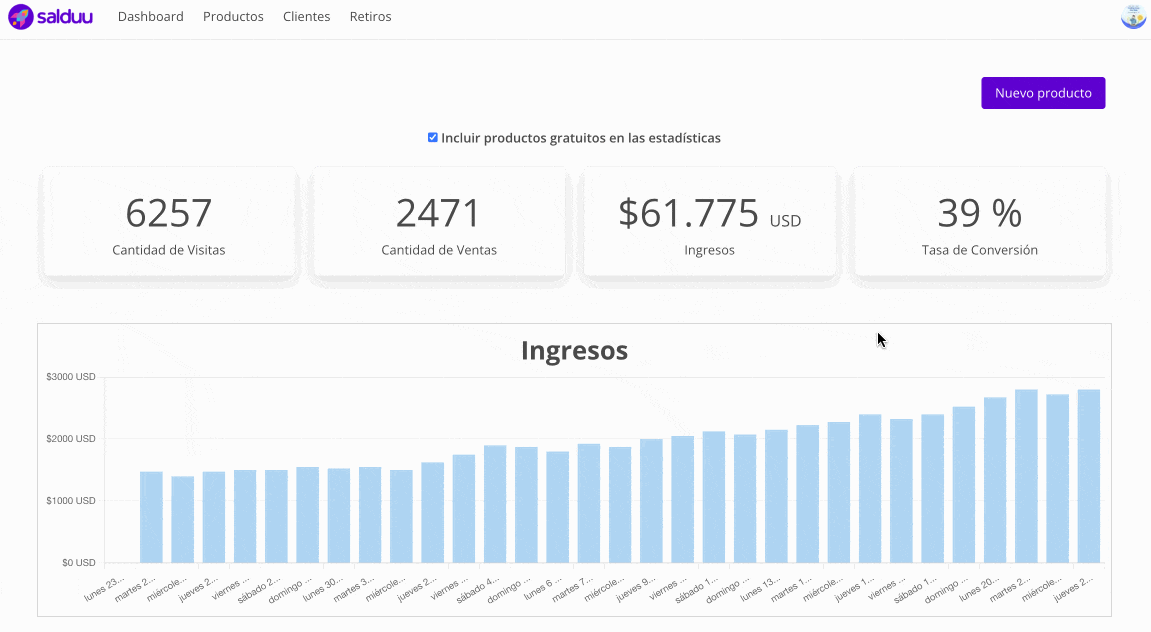Click the Ingresos chart title
The image size is (1151, 632).
[x=575, y=351]
